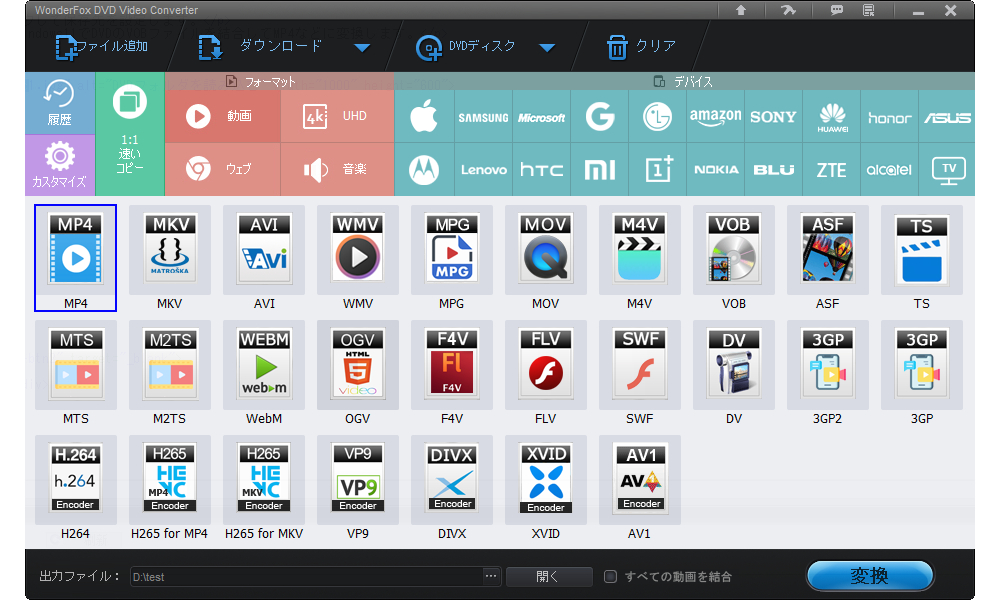Screen dimensions: 1000x600
Task: Select the H265 for MP4 encoder
Action: point(170,479)
